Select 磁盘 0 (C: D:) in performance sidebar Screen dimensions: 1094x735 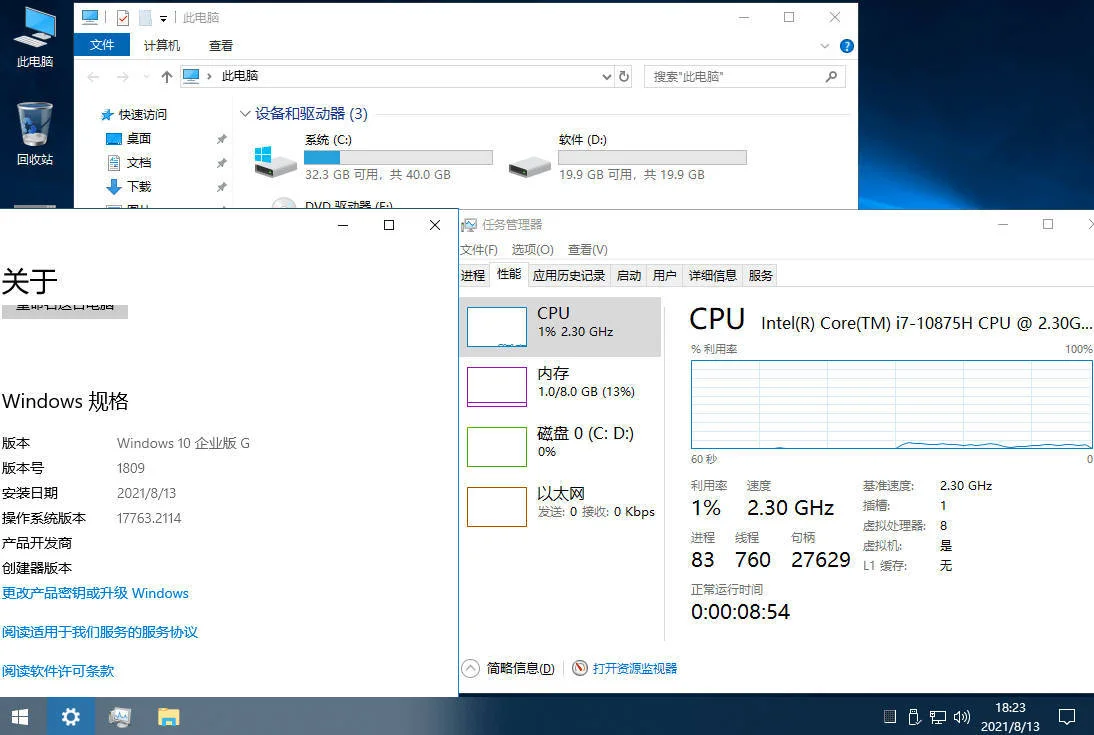pyautogui.click(x=560, y=442)
